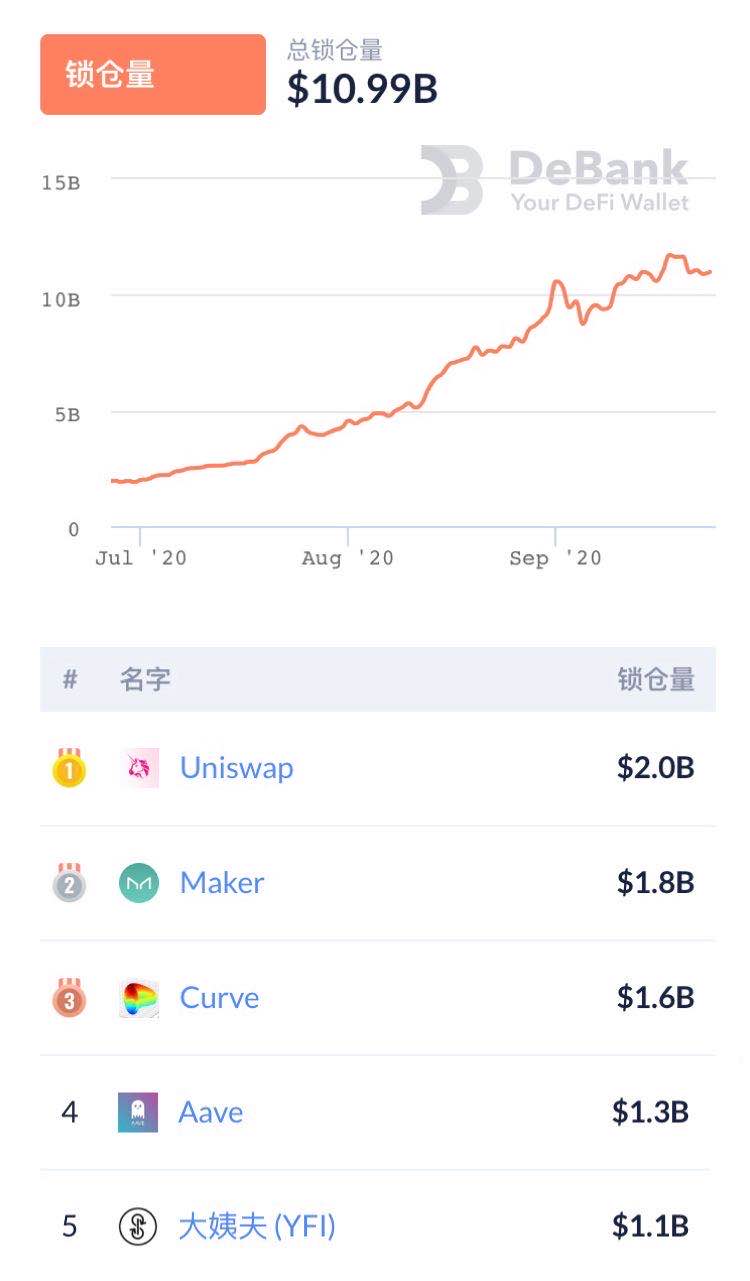Open the Aave project link
The height and width of the screenshot is (1281, 750).
point(210,1112)
